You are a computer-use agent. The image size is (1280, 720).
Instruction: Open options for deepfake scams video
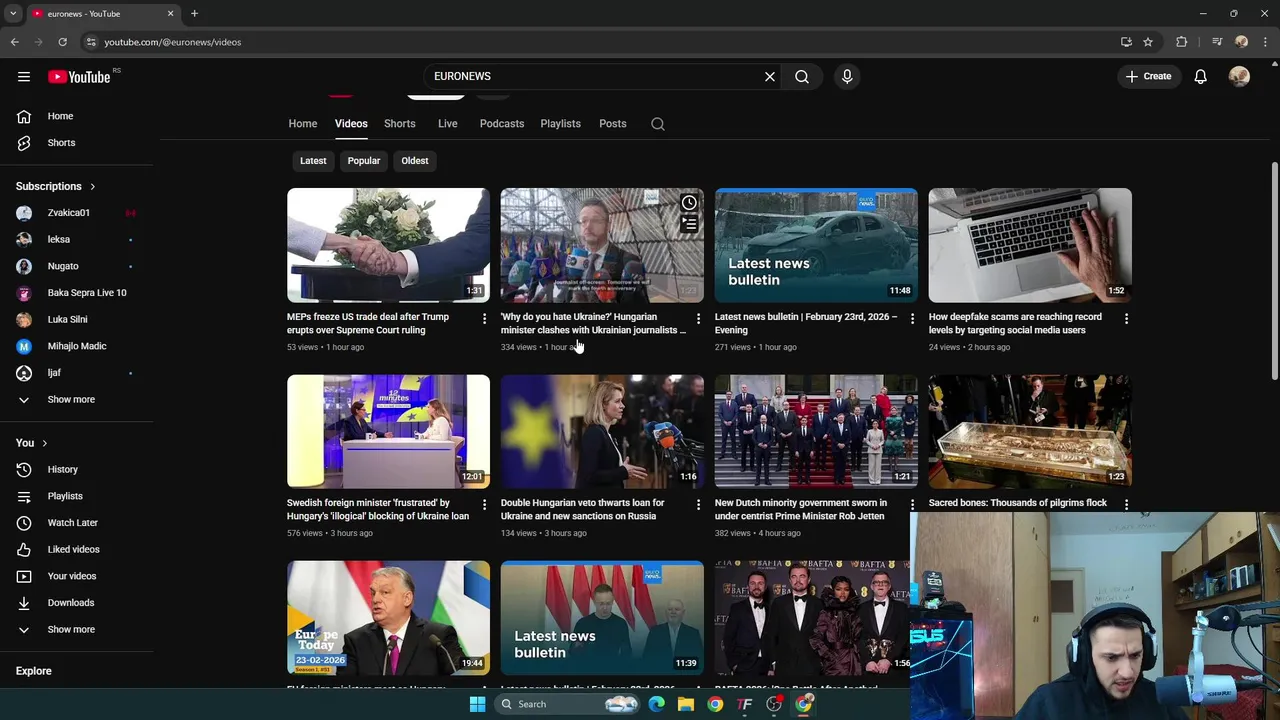click(1126, 319)
